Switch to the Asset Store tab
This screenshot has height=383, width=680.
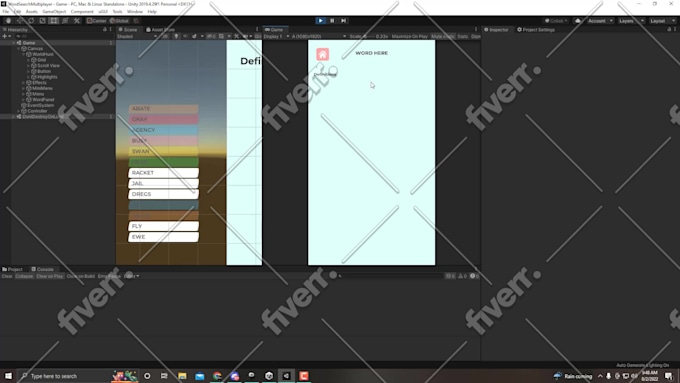pyautogui.click(x=160, y=29)
